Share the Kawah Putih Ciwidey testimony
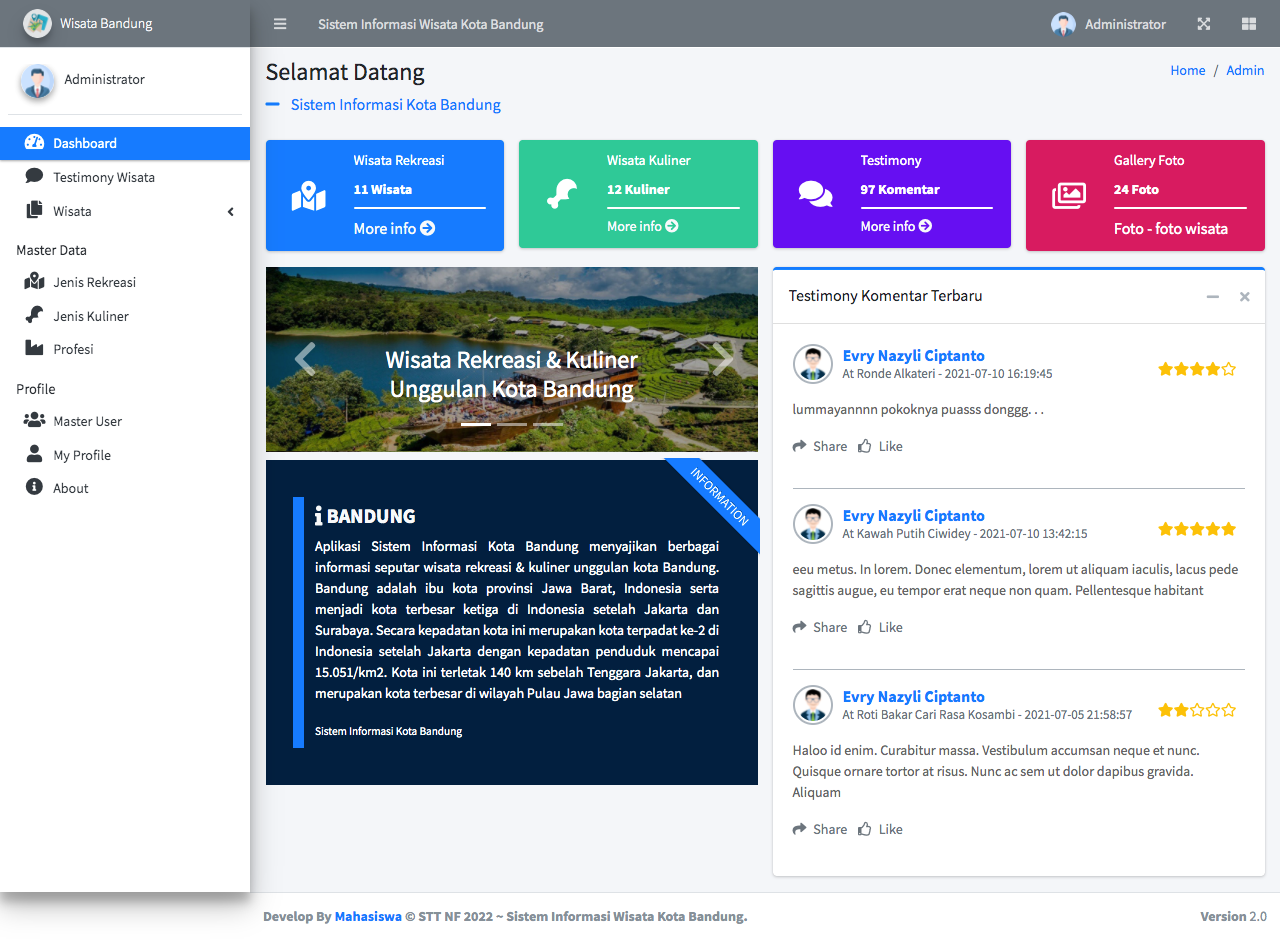Screen dimensions: 1280x940 [820, 628]
